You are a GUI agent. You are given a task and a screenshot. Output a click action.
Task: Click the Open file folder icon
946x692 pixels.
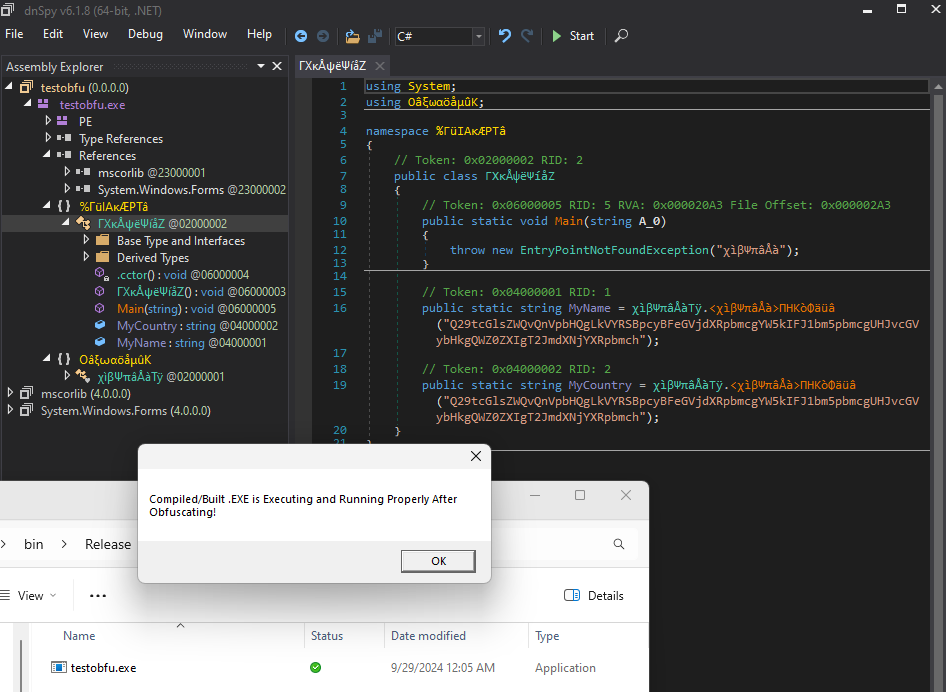click(352, 36)
